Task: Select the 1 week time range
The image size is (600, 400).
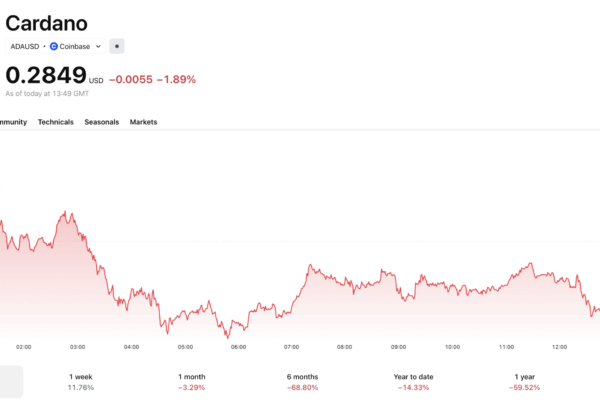Action: point(80,381)
